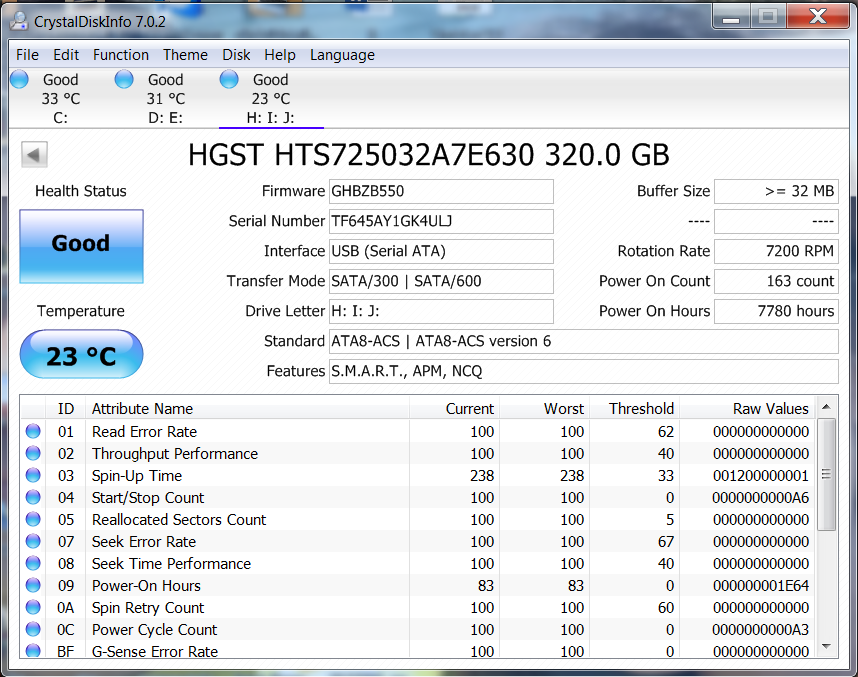Viewport: 858px width, 677px height.
Task: Click the Attribute Name column header
Action: click(247, 409)
